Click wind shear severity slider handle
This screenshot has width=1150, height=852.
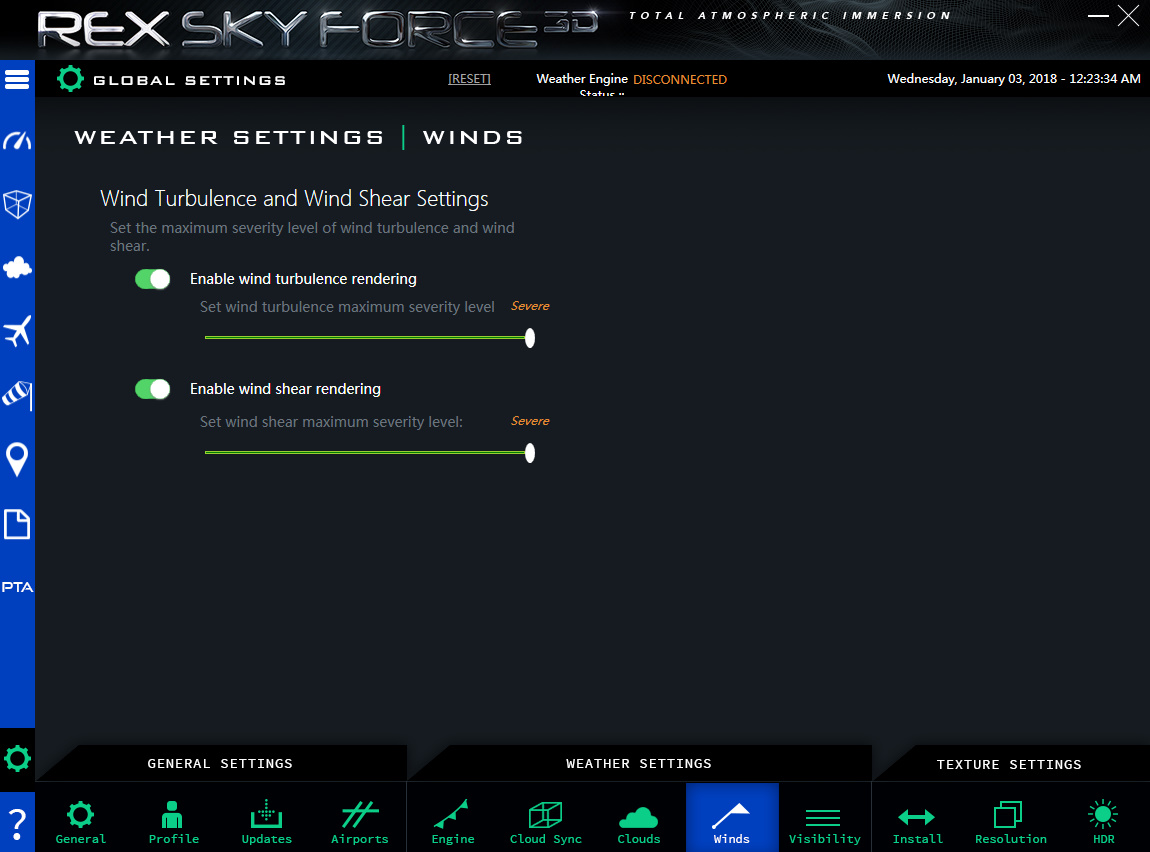[530, 453]
